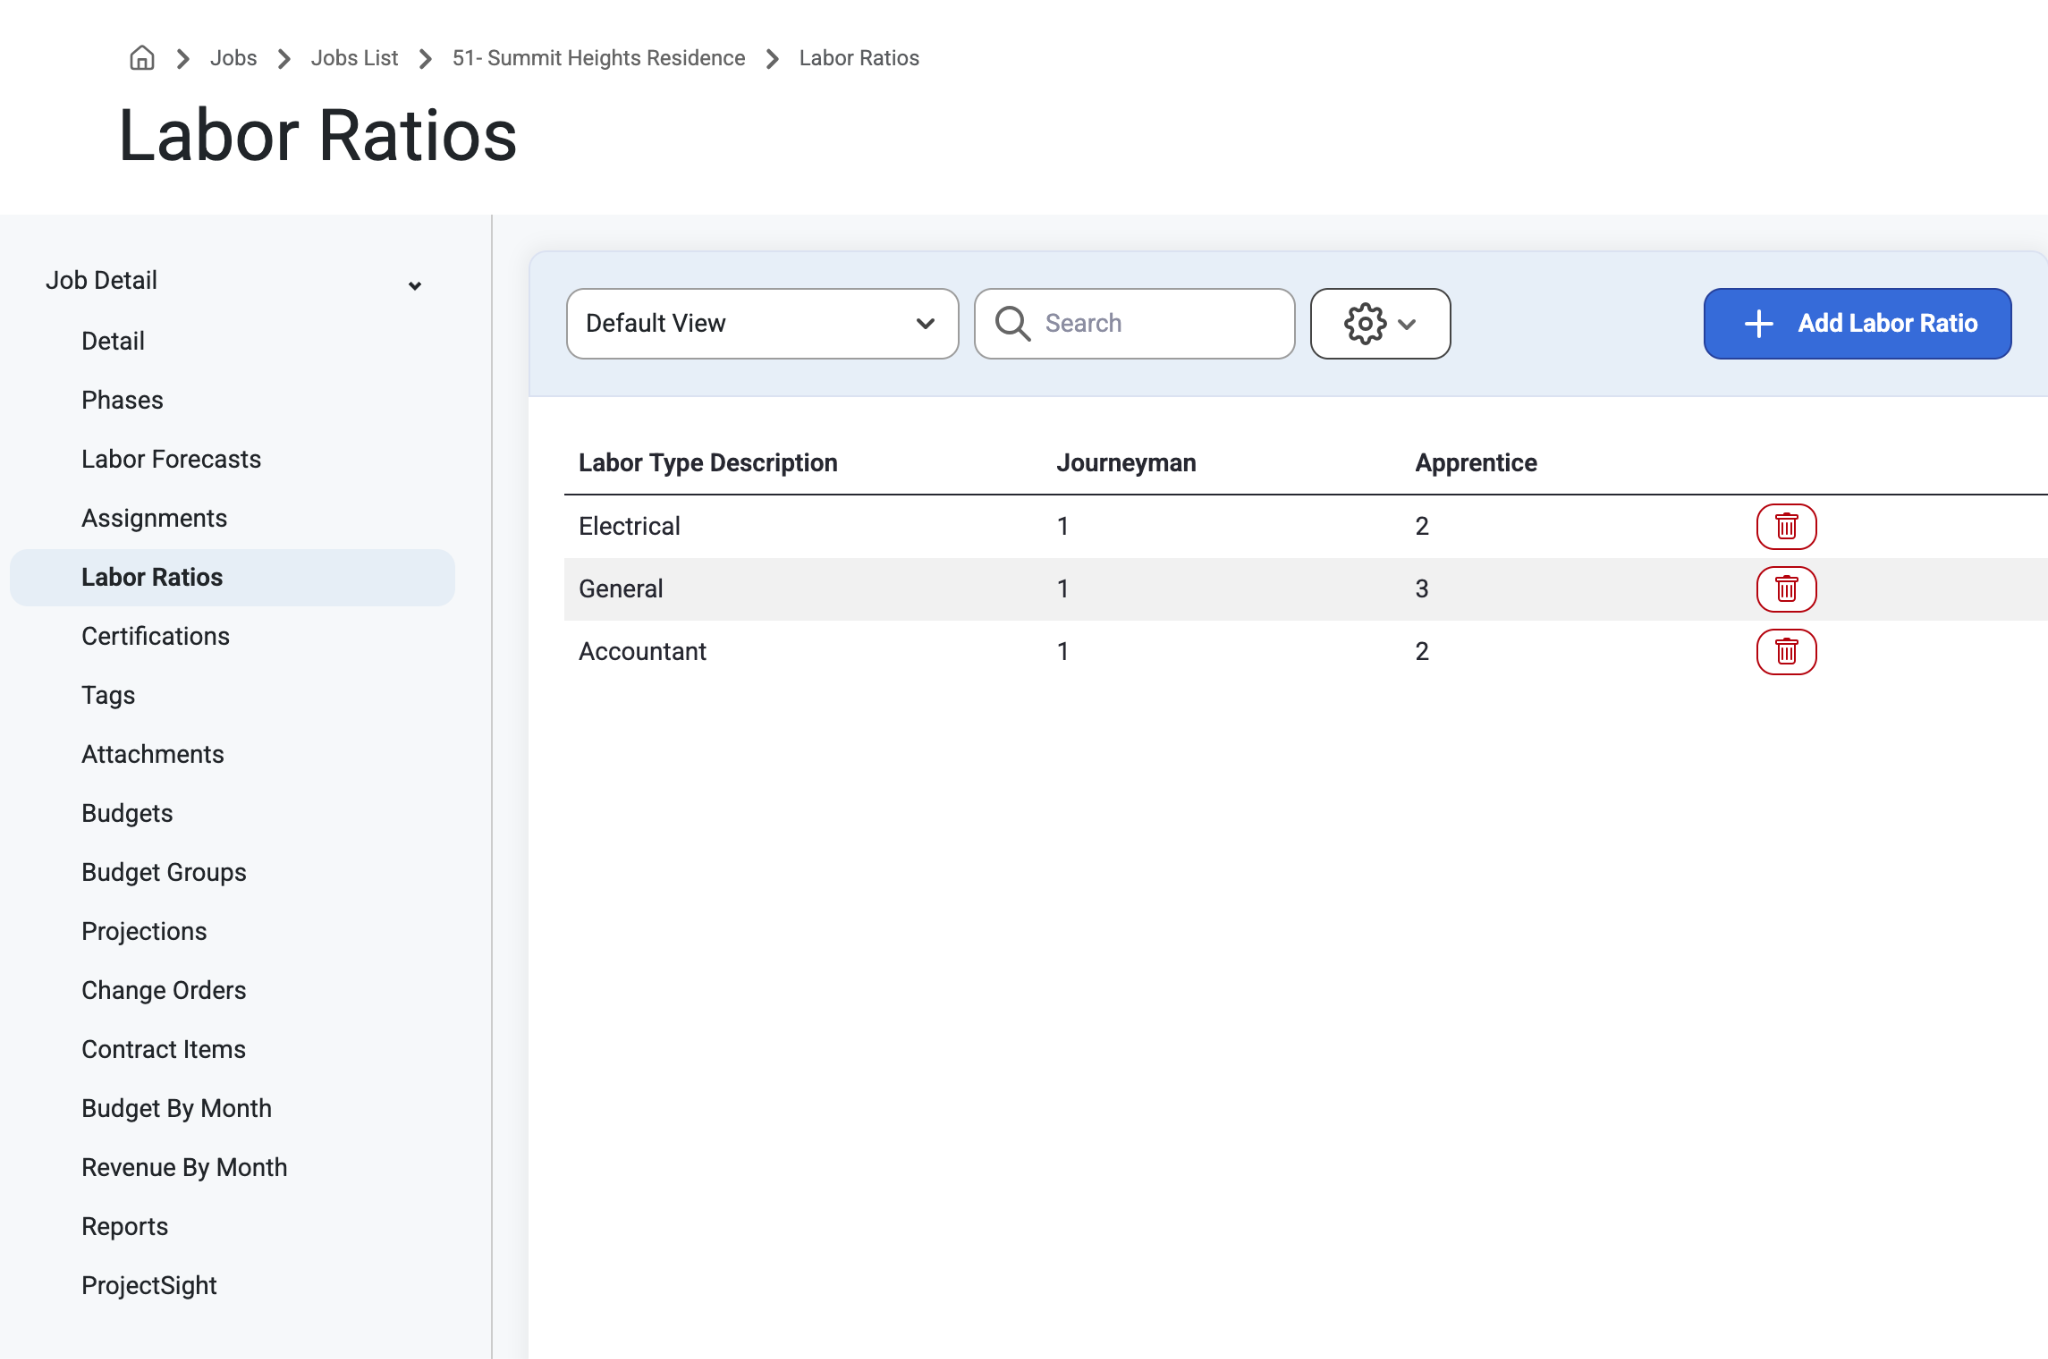Click Labor Ratios breadcrumb
Screen dimensions: 2048x1359
pos(859,58)
